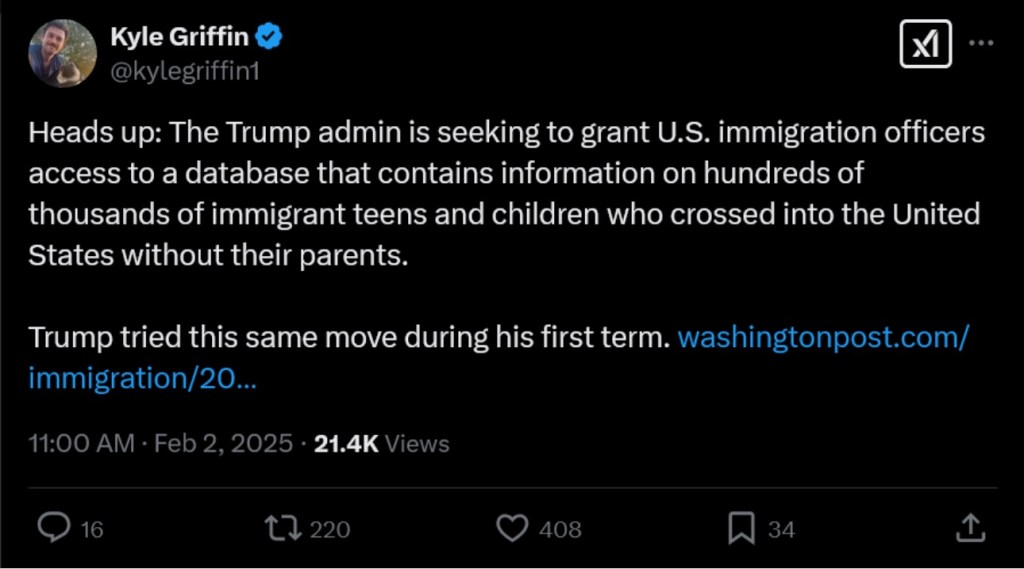This screenshot has height=569, width=1024.
Task: Open the washingtonpost.com article link
Action: coord(822,338)
